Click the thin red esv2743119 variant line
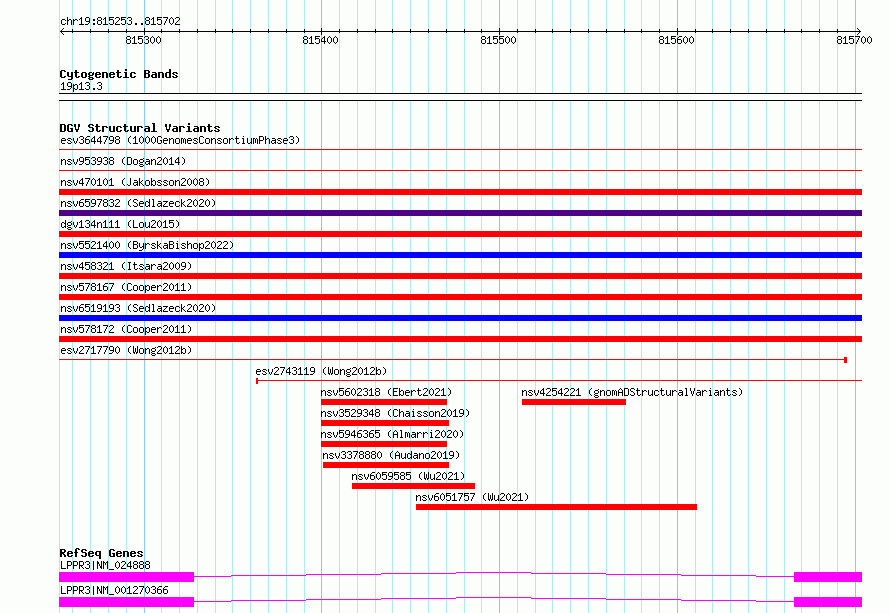The height and width of the screenshot is (613, 890). coord(559,380)
